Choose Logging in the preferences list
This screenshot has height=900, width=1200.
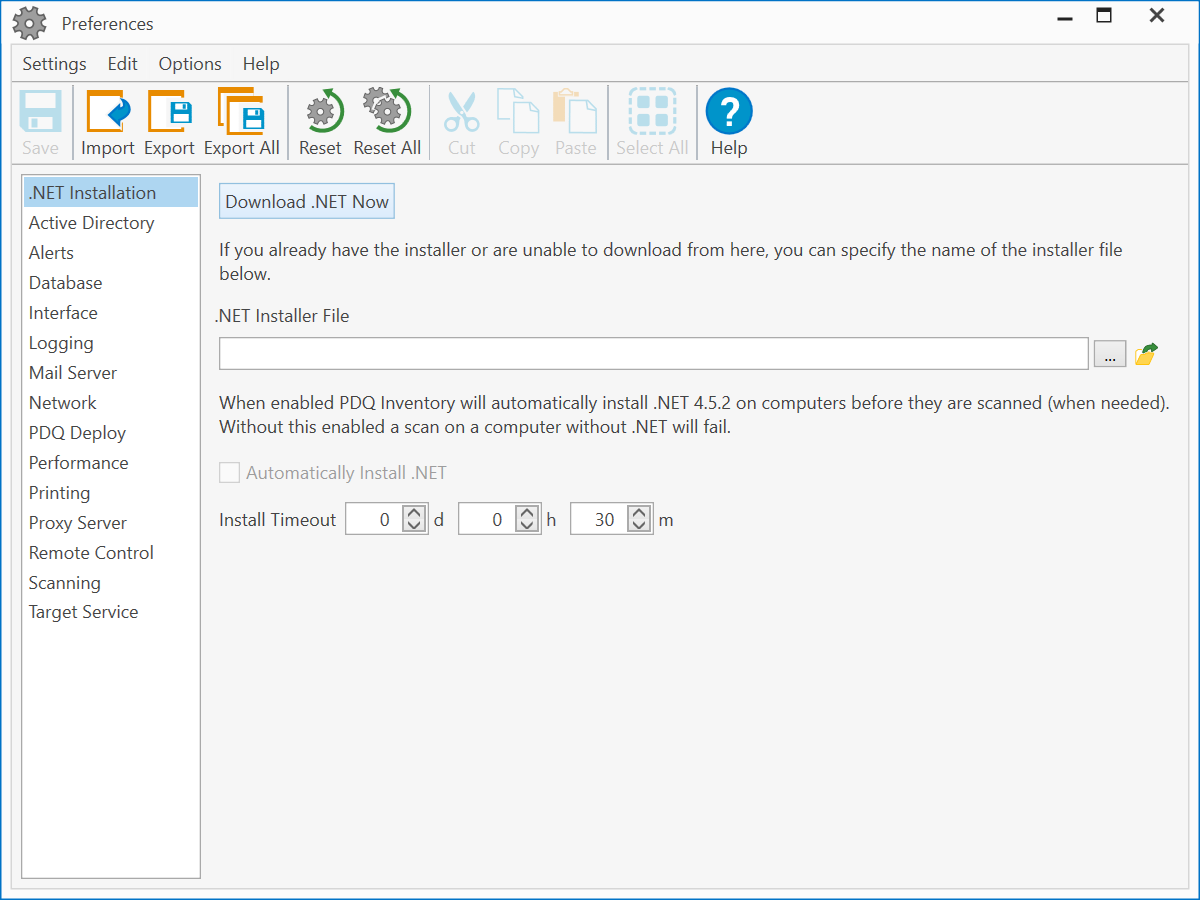(111, 343)
